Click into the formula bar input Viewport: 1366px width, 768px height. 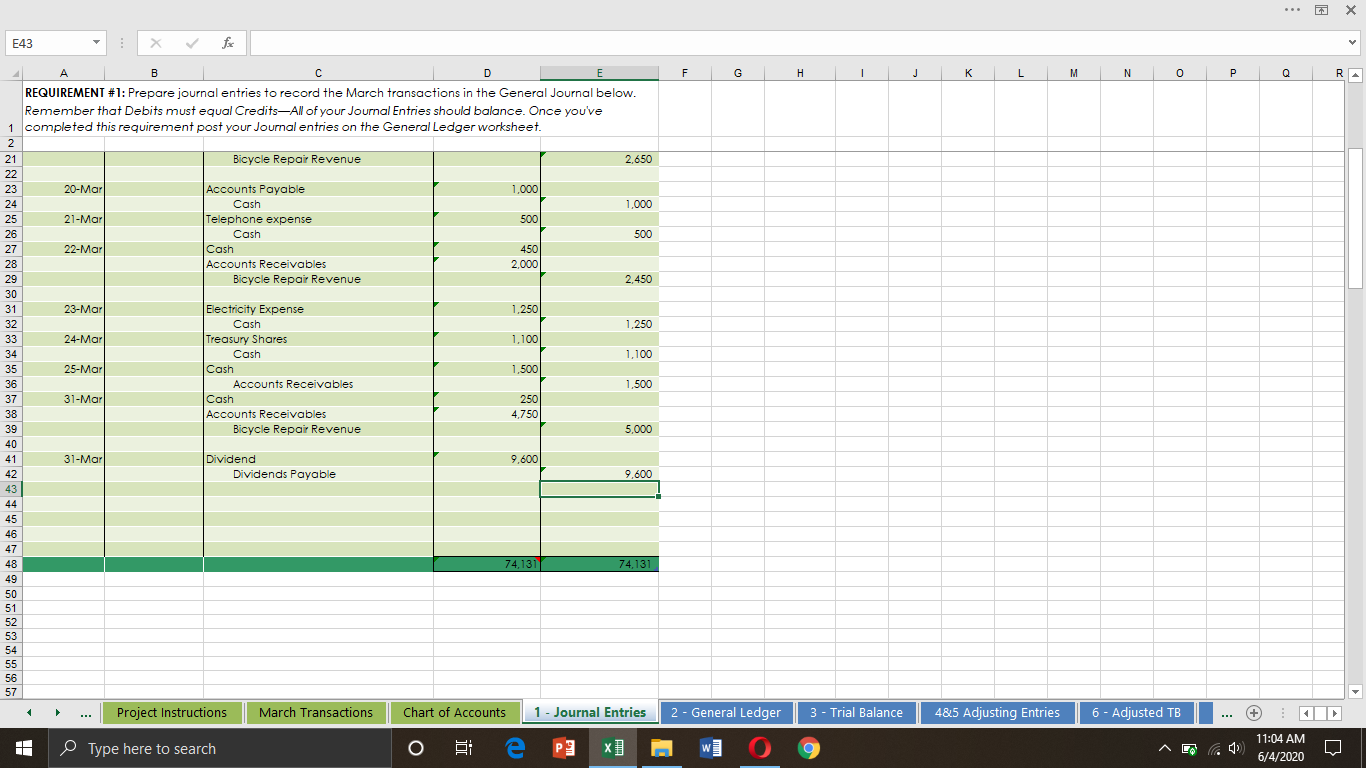tap(797, 44)
